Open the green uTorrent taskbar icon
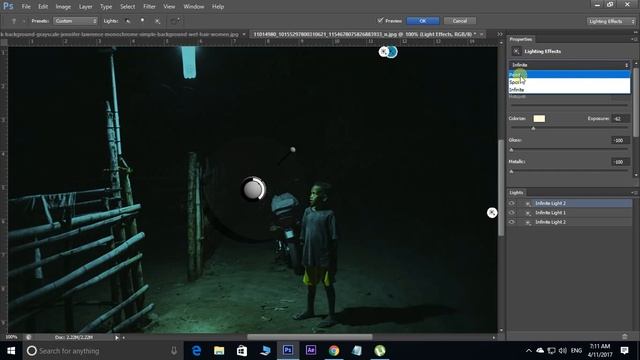 (x=380, y=350)
